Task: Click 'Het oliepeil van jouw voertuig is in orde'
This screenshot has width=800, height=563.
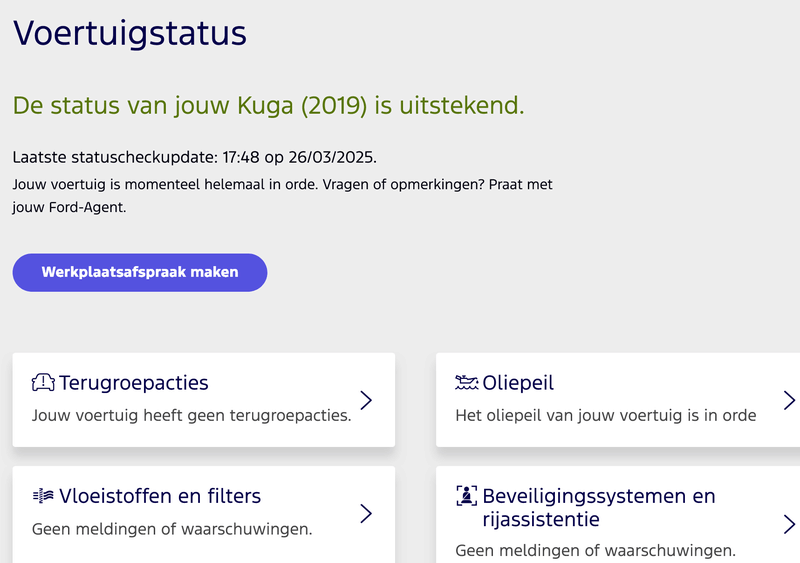Action: [x=605, y=415]
